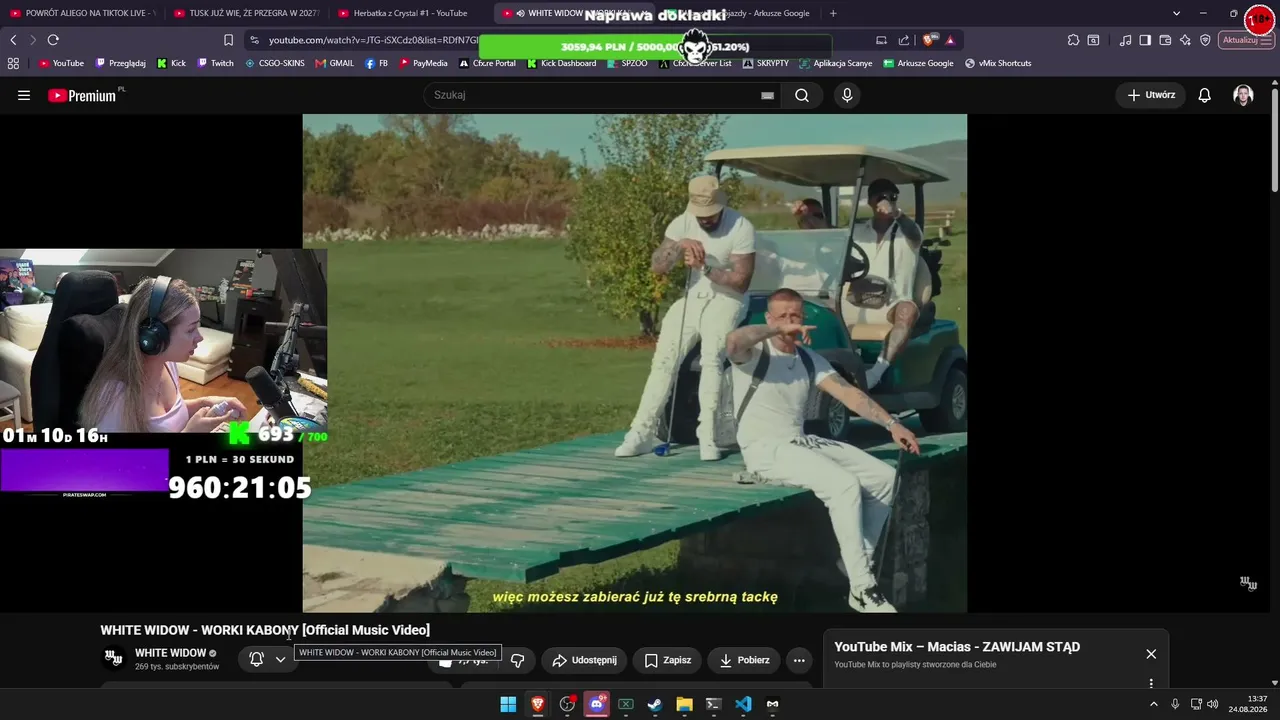Open the YouTube bookmark

pyautogui.click(x=61, y=63)
